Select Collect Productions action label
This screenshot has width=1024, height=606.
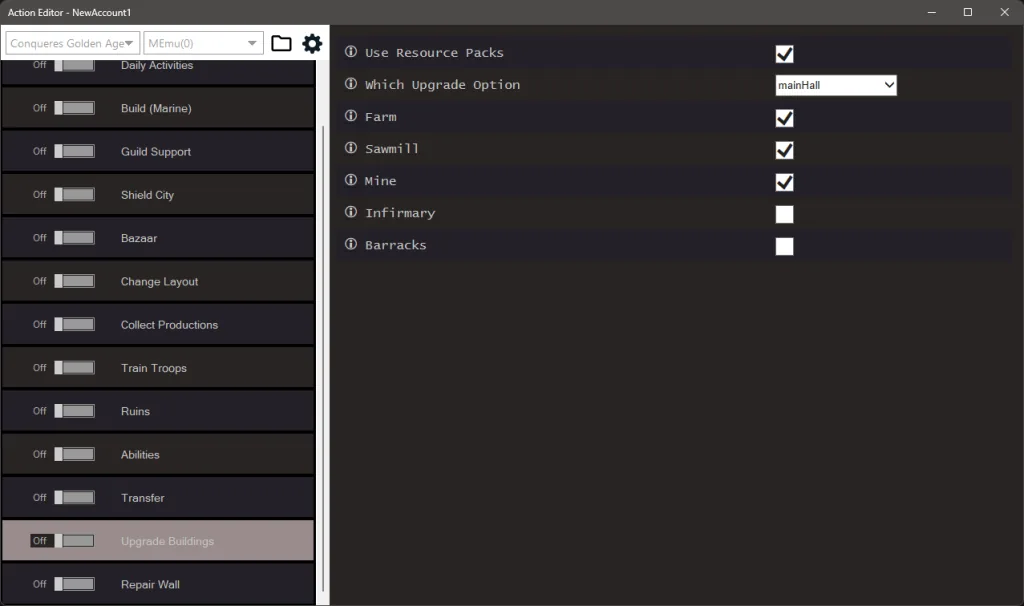[x=169, y=325]
